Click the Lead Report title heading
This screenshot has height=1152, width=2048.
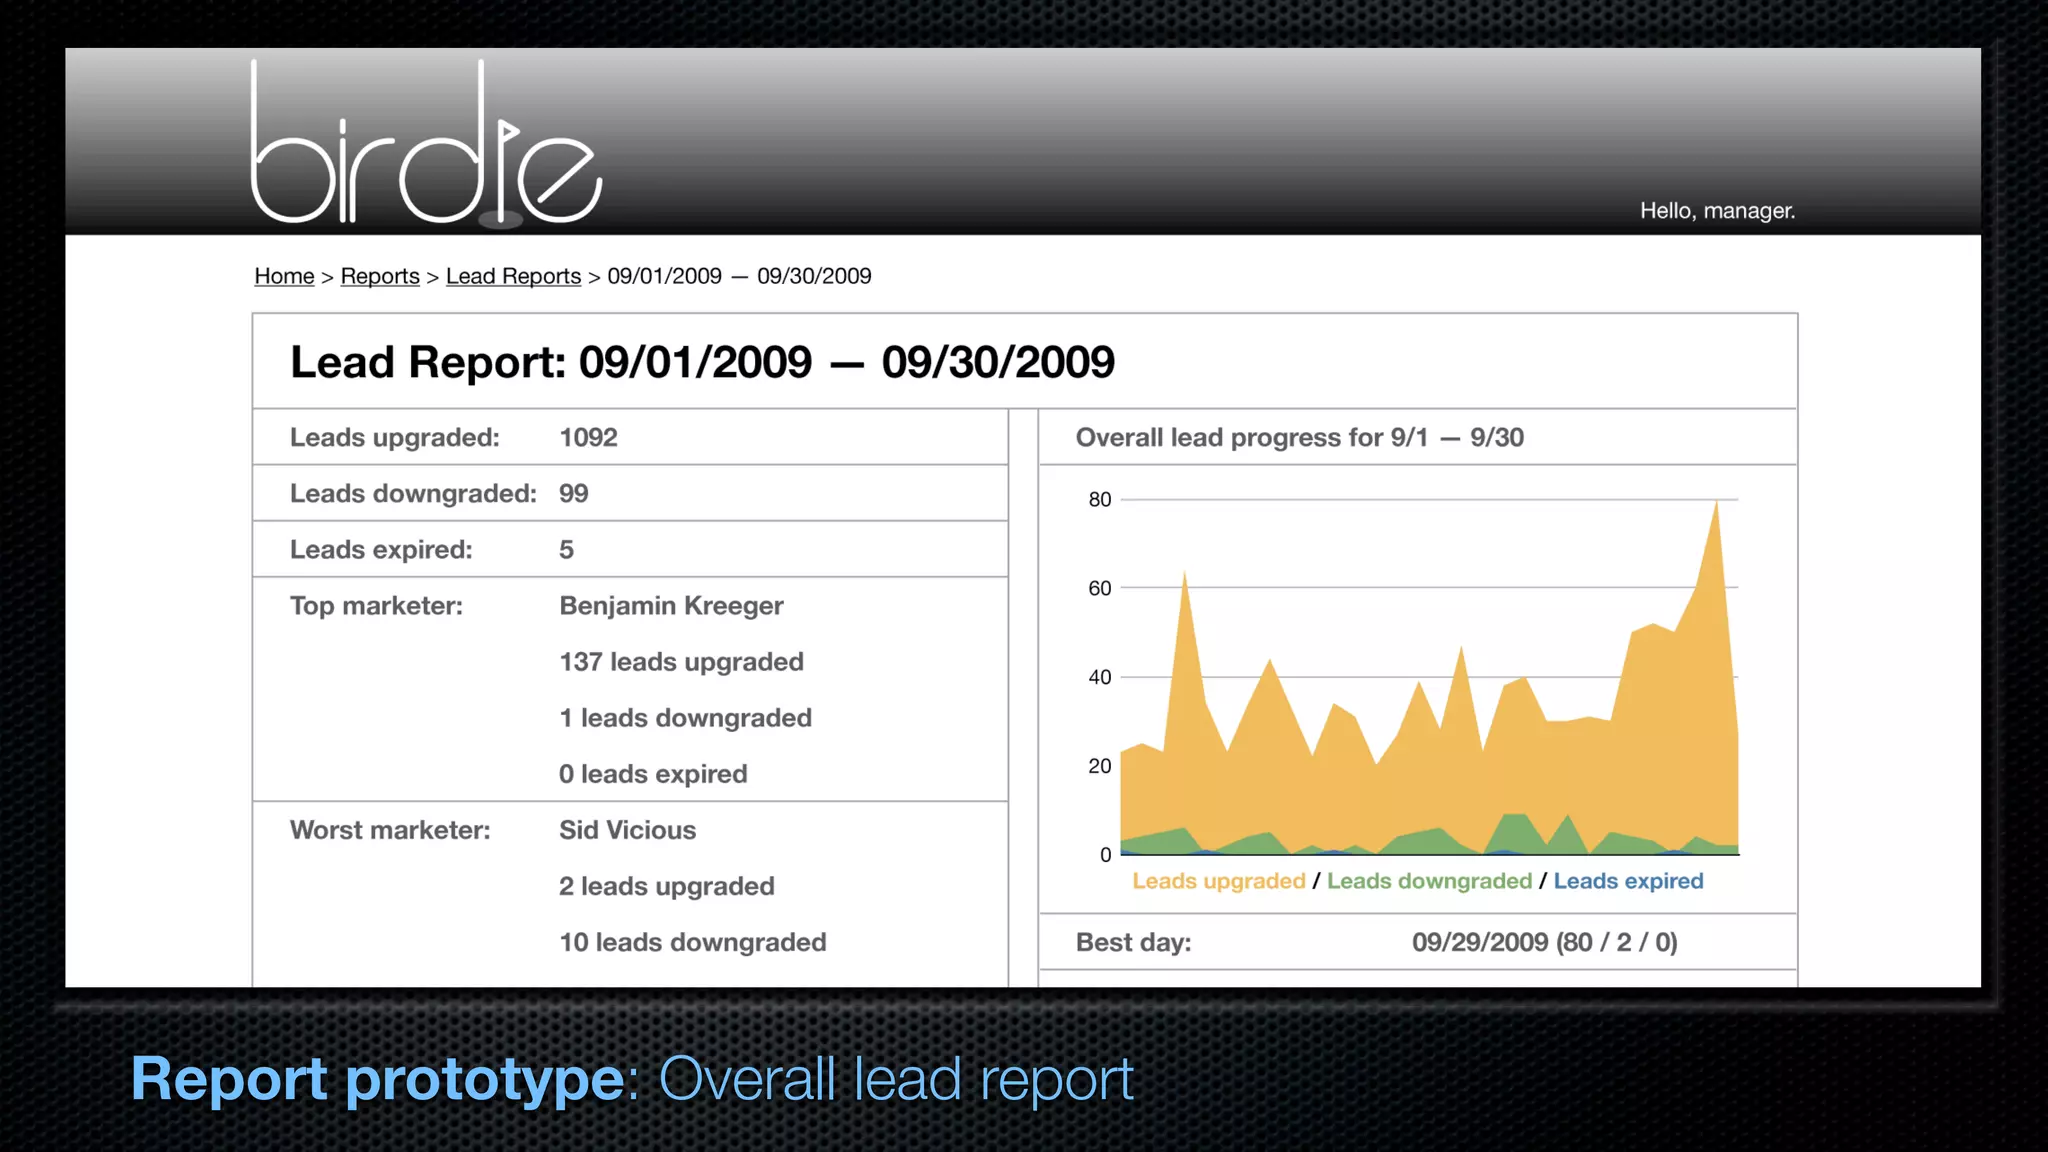pos(702,362)
